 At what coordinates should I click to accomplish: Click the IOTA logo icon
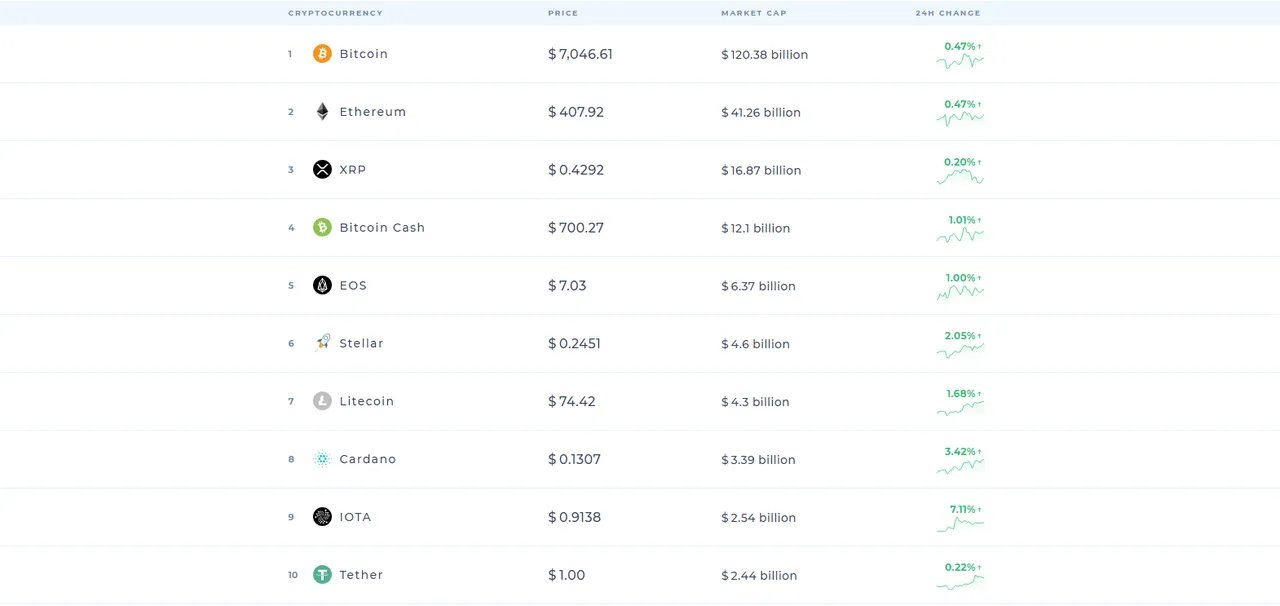click(x=321, y=517)
